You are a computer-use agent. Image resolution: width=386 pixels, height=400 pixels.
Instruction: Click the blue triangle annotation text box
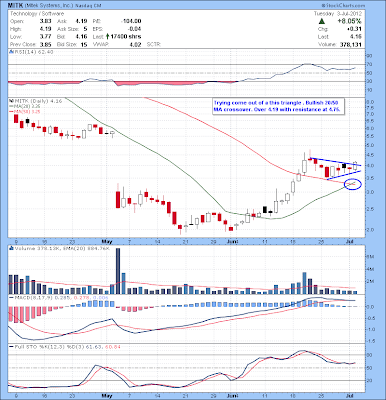pos(278,106)
